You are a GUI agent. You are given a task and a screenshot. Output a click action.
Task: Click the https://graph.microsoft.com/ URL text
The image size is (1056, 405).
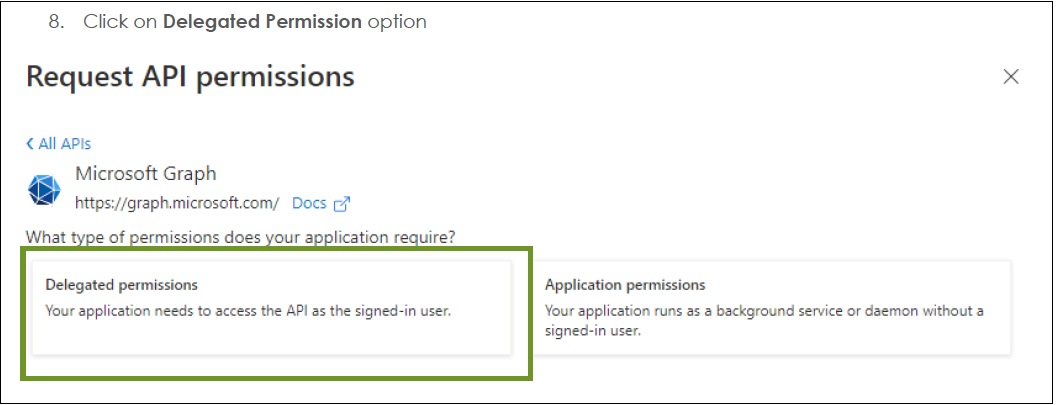click(177, 203)
